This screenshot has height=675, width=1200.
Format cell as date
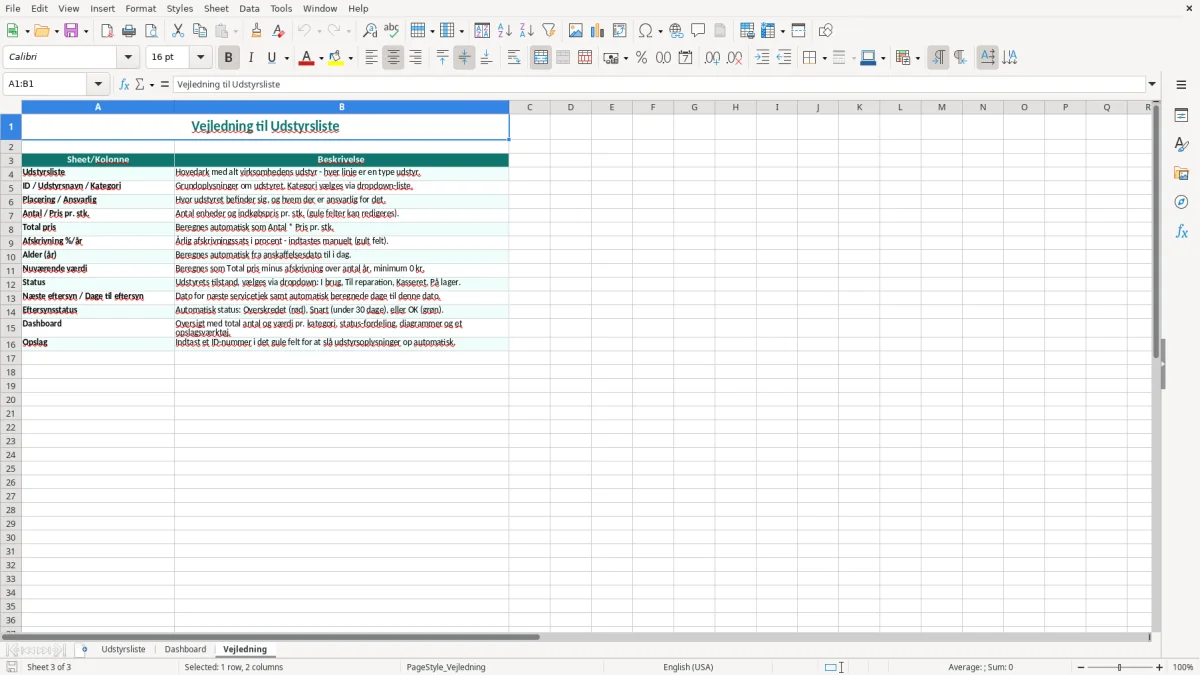pos(686,58)
